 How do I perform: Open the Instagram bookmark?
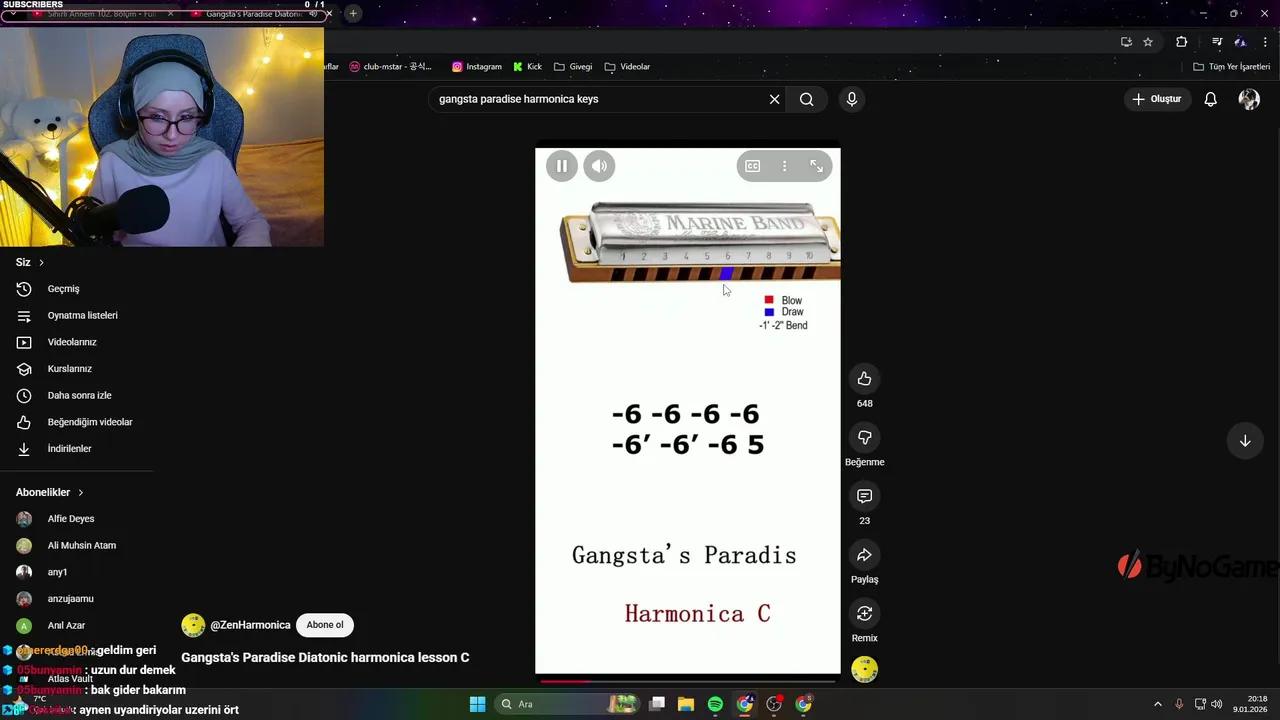click(x=477, y=67)
